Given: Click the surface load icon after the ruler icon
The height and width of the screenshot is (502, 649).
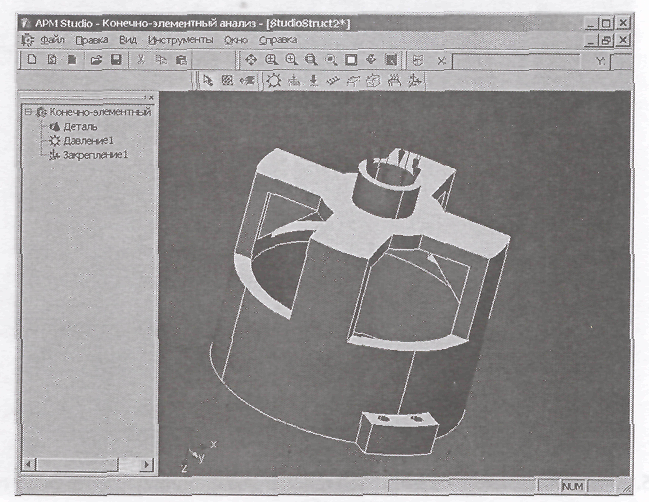Looking at the screenshot, I should click(353, 80).
